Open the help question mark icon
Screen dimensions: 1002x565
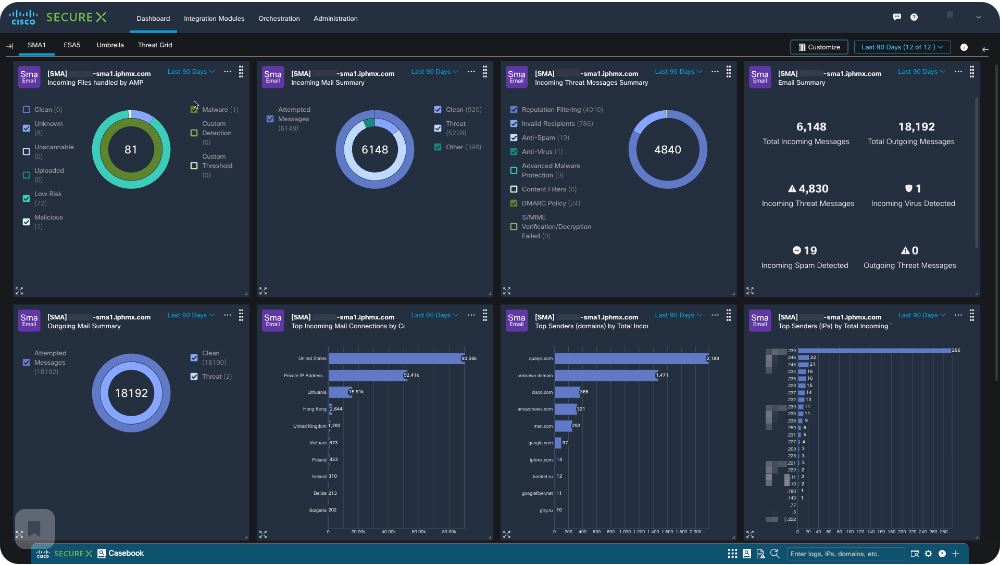[914, 17]
